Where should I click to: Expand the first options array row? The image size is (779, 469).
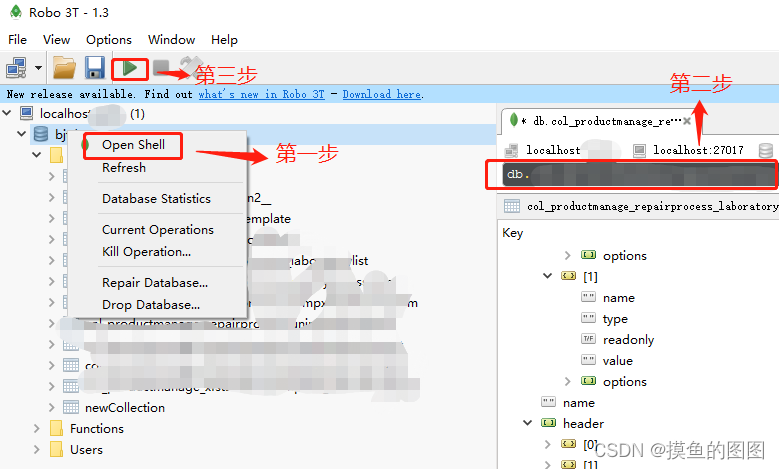[567, 255]
